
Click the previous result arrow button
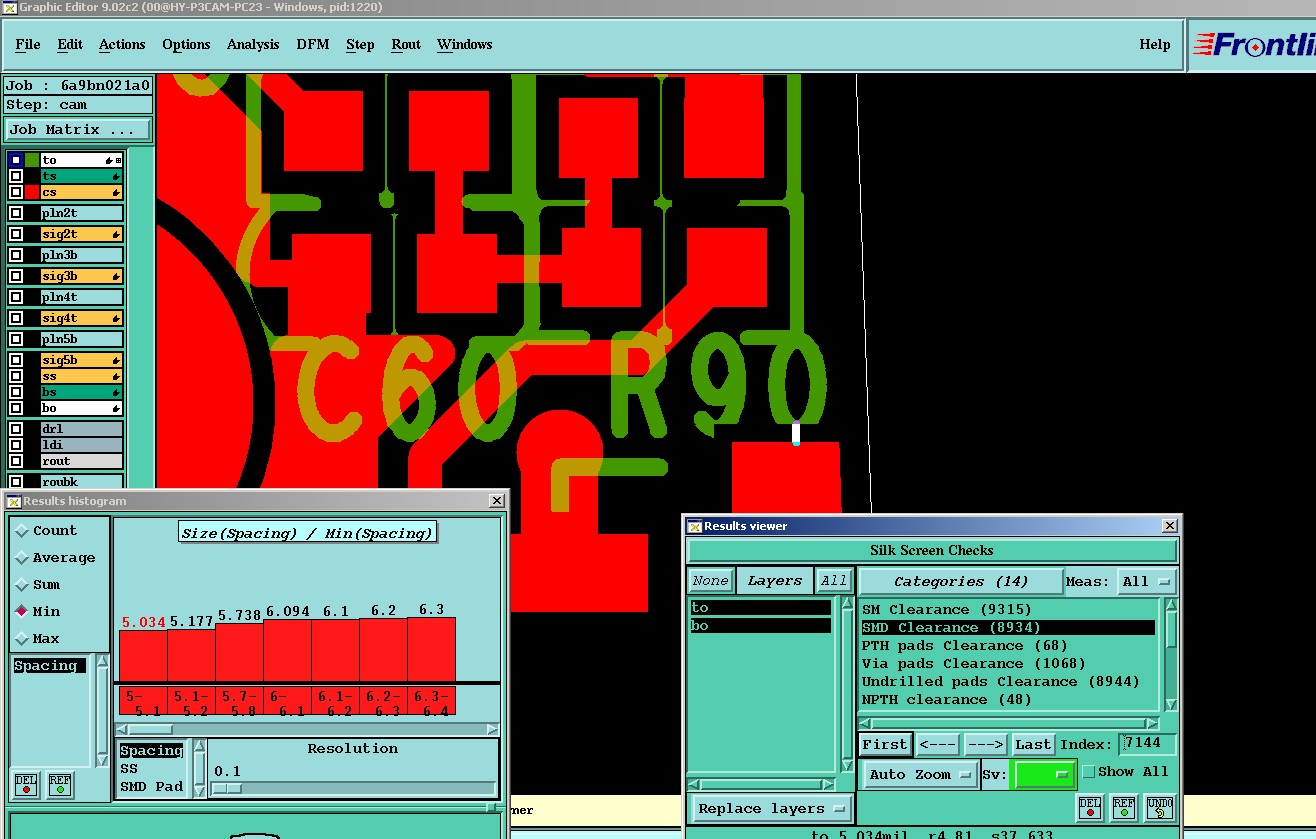tap(937, 744)
